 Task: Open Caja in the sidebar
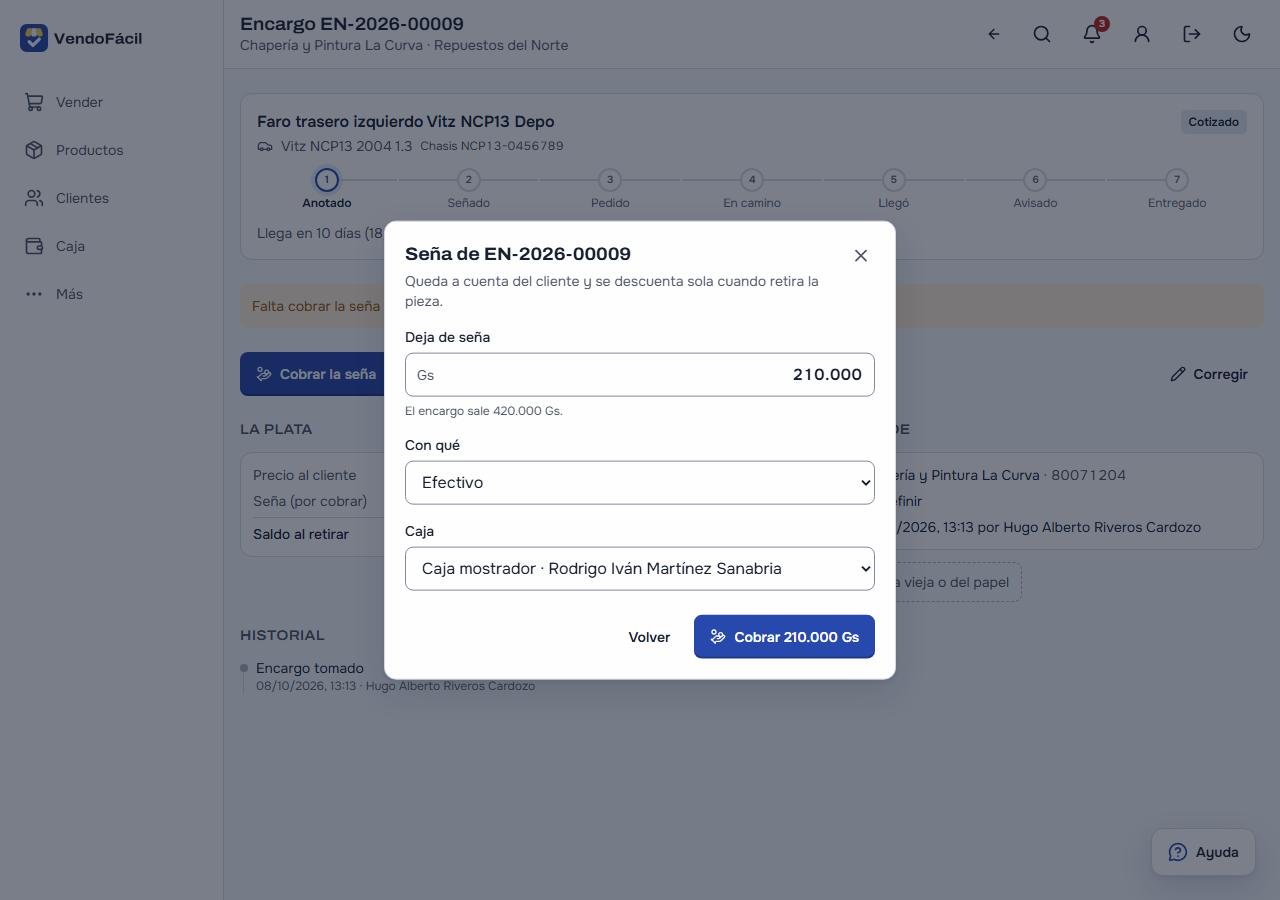point(111,246)
